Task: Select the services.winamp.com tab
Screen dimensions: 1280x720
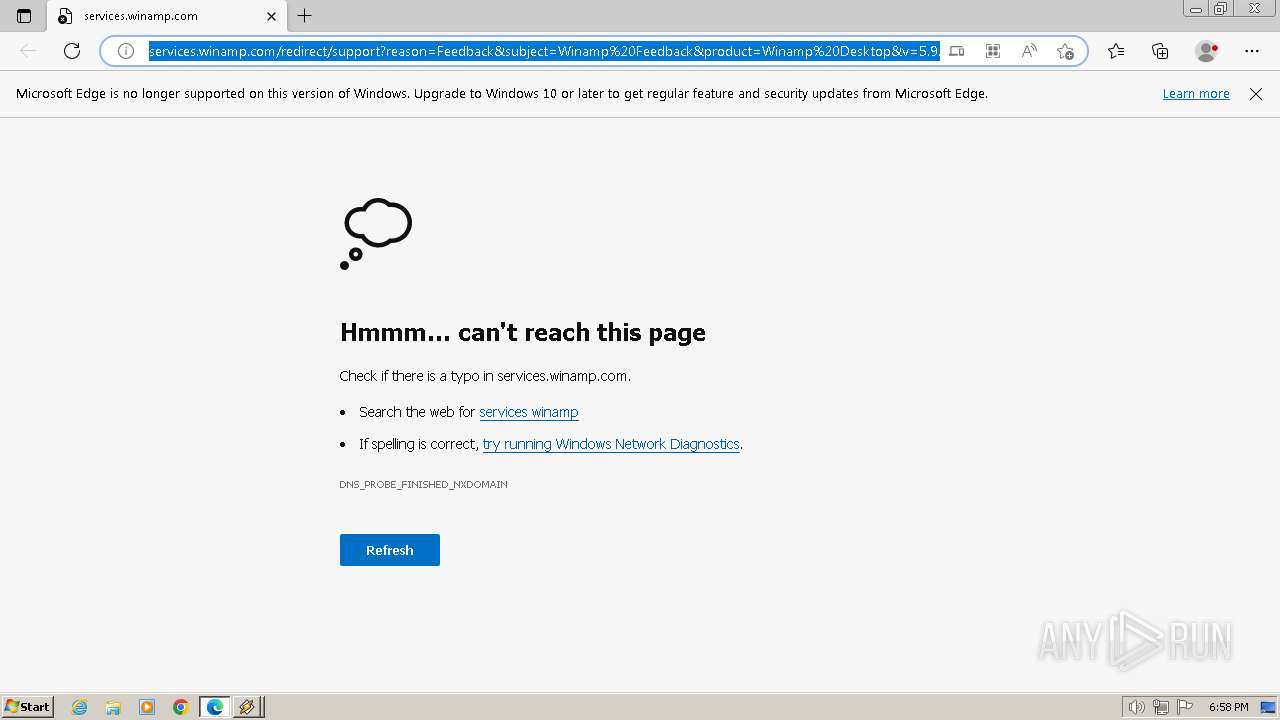Action: coord(166,16)
